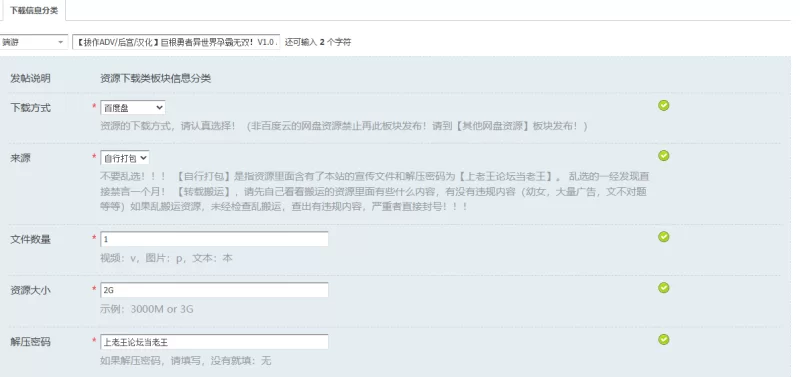Click the 资源的下载方式，请认真选择 hint text
The image size is (800, 377).
344,126
